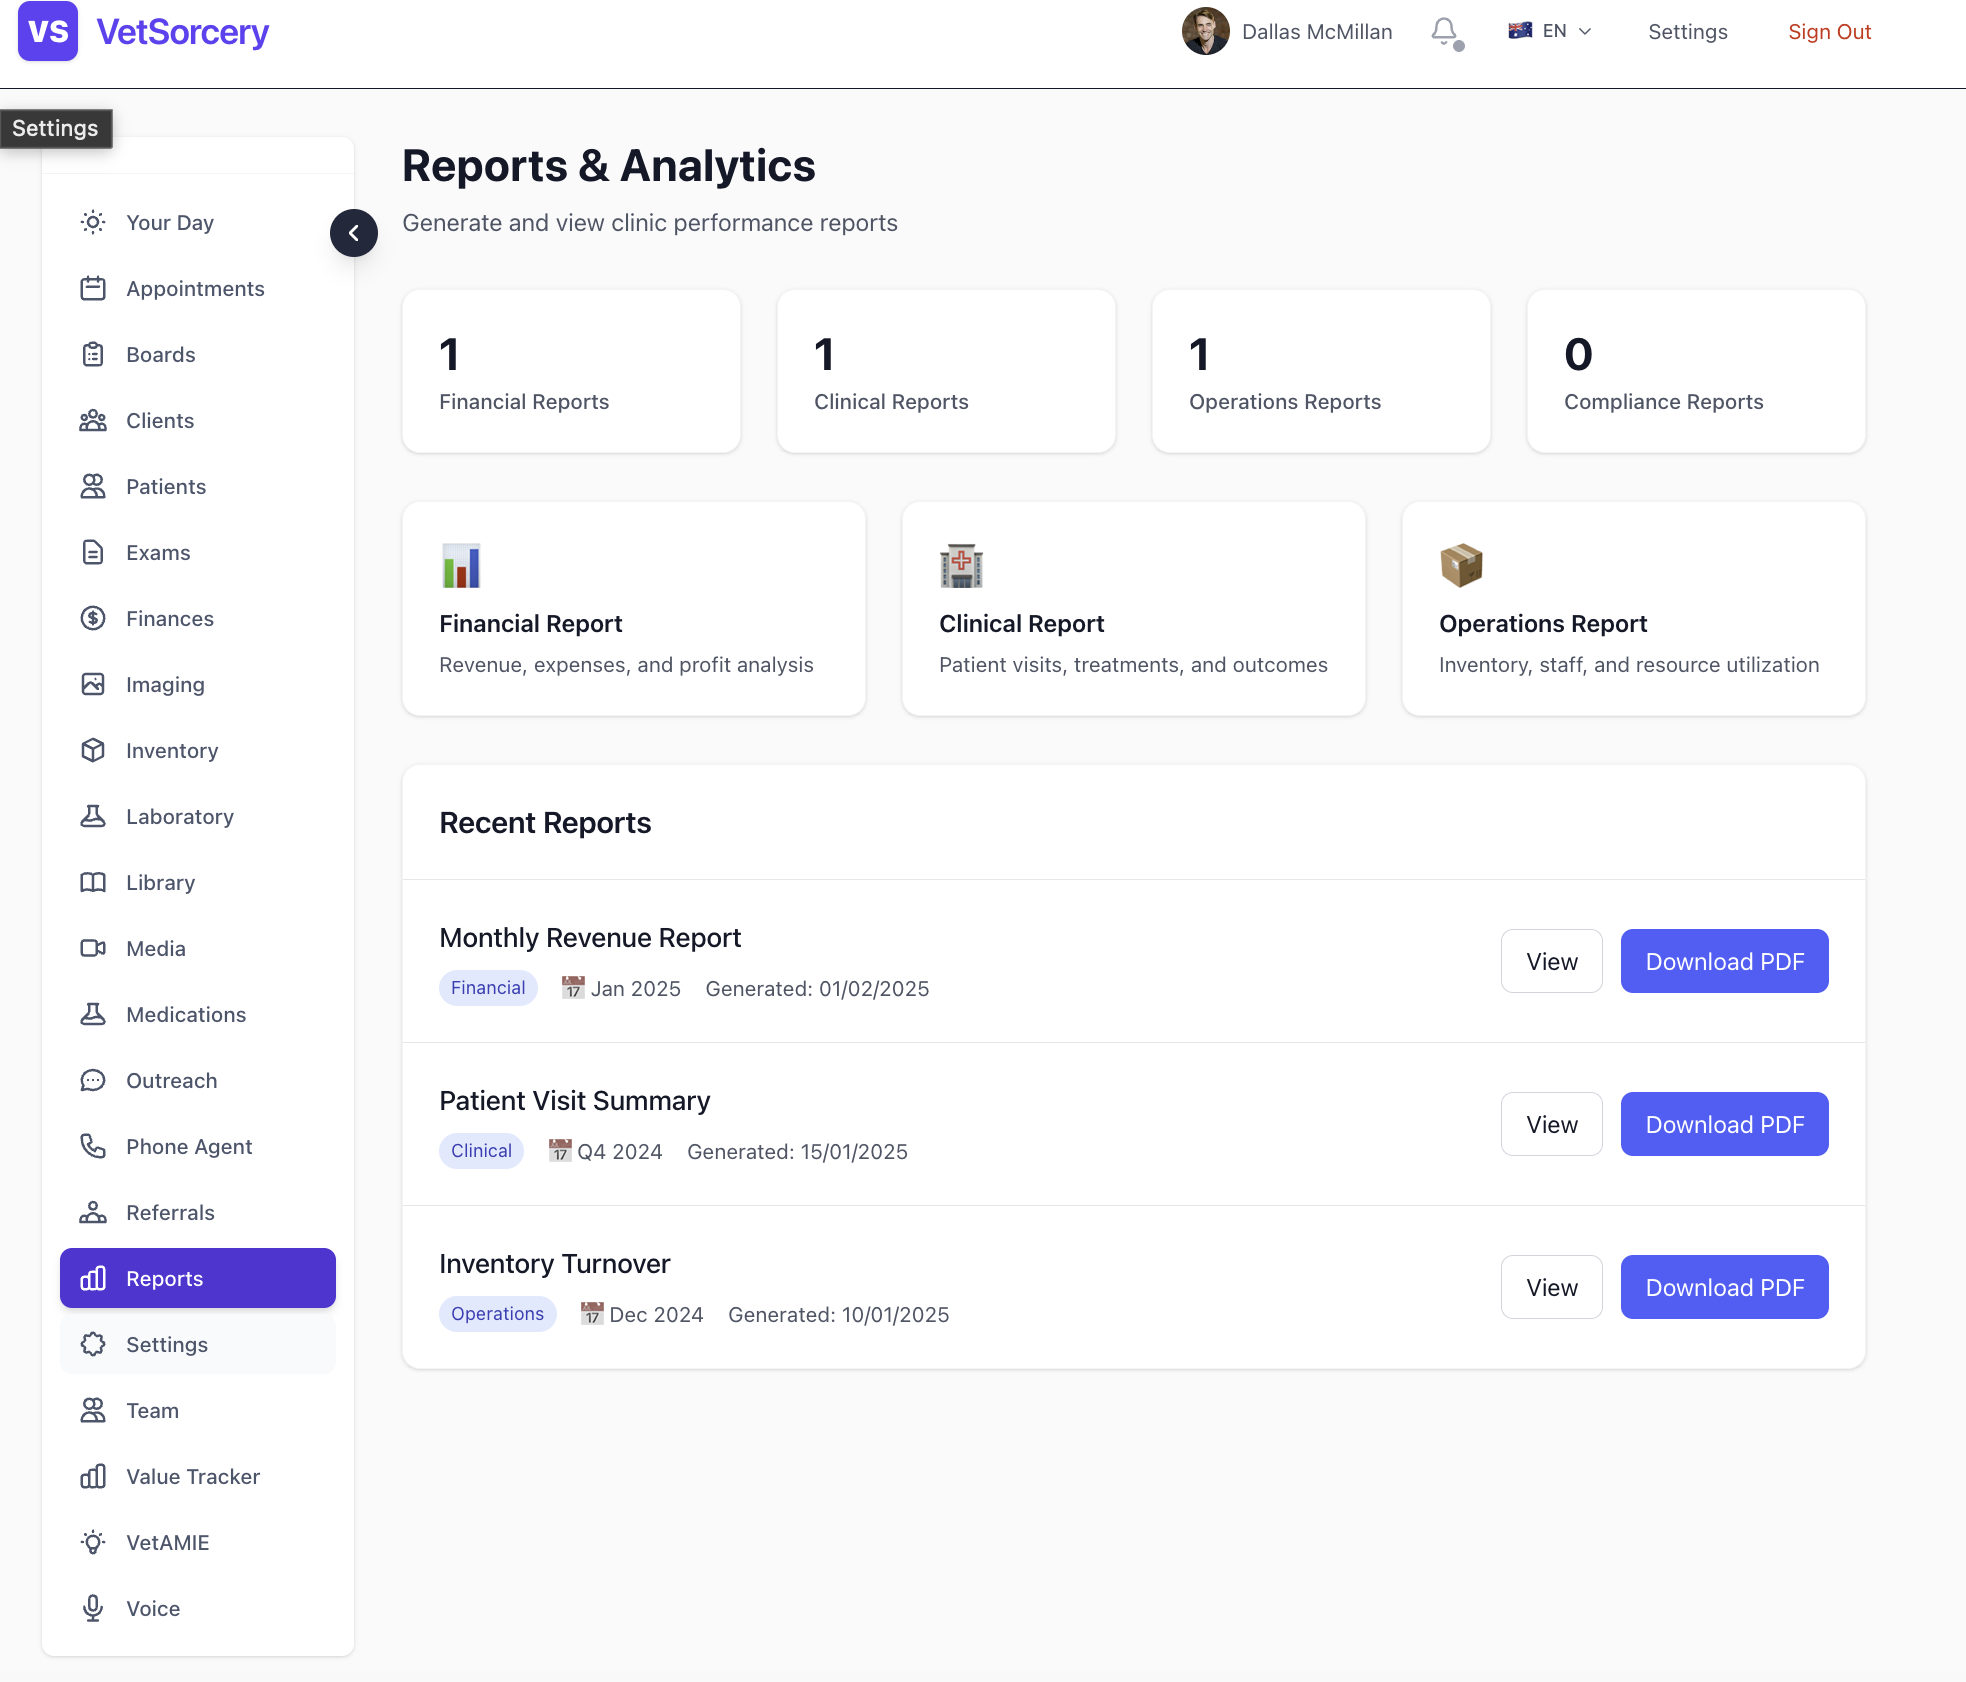The height and width of the screenshot is (1682, 1966).
Task: Open the EN language dropdown
Action: click(1550, 32)
